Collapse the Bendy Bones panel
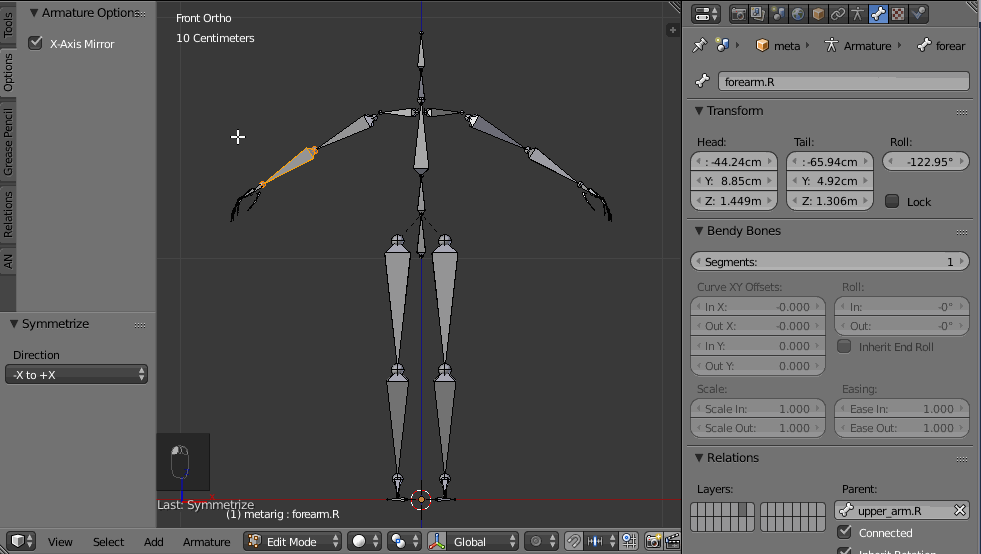This screenshot has width=981, height=554. pyautogui.click(x=699, y=231)
